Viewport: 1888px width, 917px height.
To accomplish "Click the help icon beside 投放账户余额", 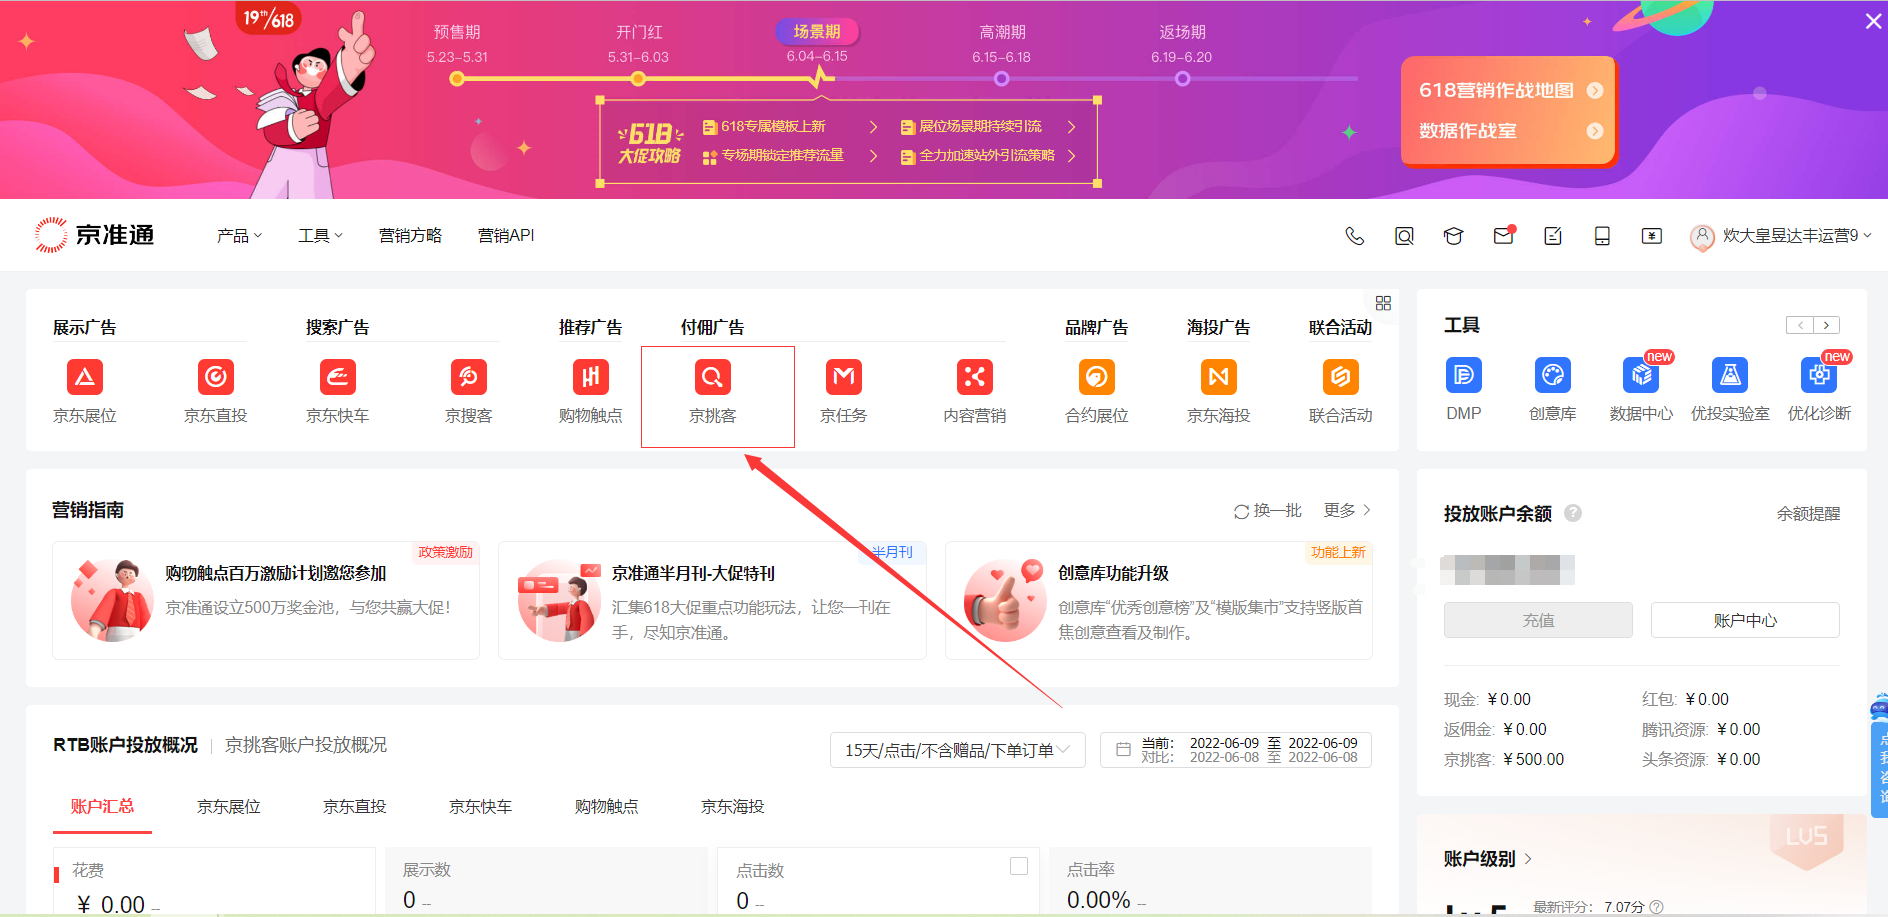I will 1573,513.
